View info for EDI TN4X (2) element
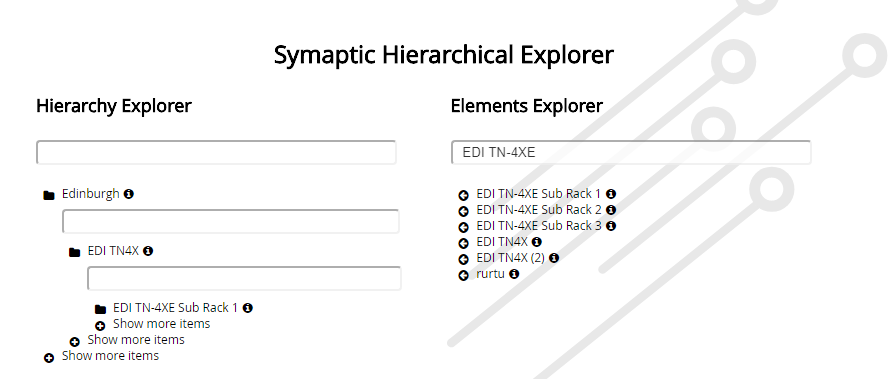This screenshot has height=379, width=892. pos(554,258)
